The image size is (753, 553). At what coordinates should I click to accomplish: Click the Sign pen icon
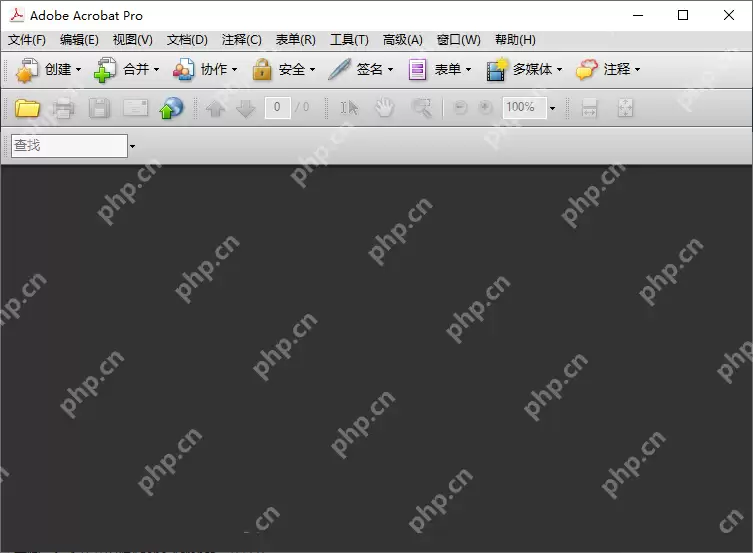pyautogui.click(x=340, y=70)
